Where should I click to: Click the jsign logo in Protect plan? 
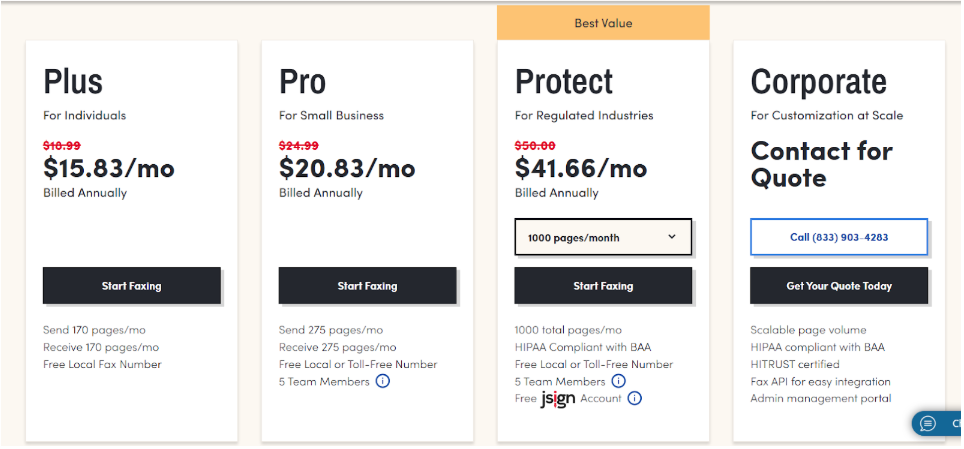(x=558, y=399)
